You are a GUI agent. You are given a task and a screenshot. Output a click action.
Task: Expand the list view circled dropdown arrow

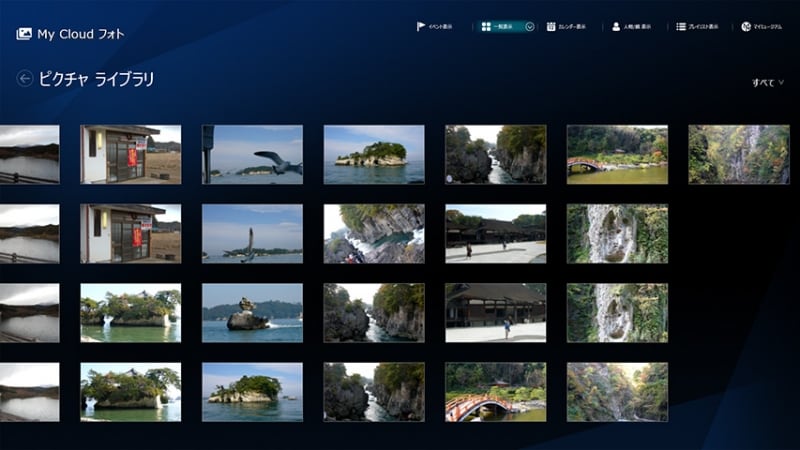click(530, 27)
